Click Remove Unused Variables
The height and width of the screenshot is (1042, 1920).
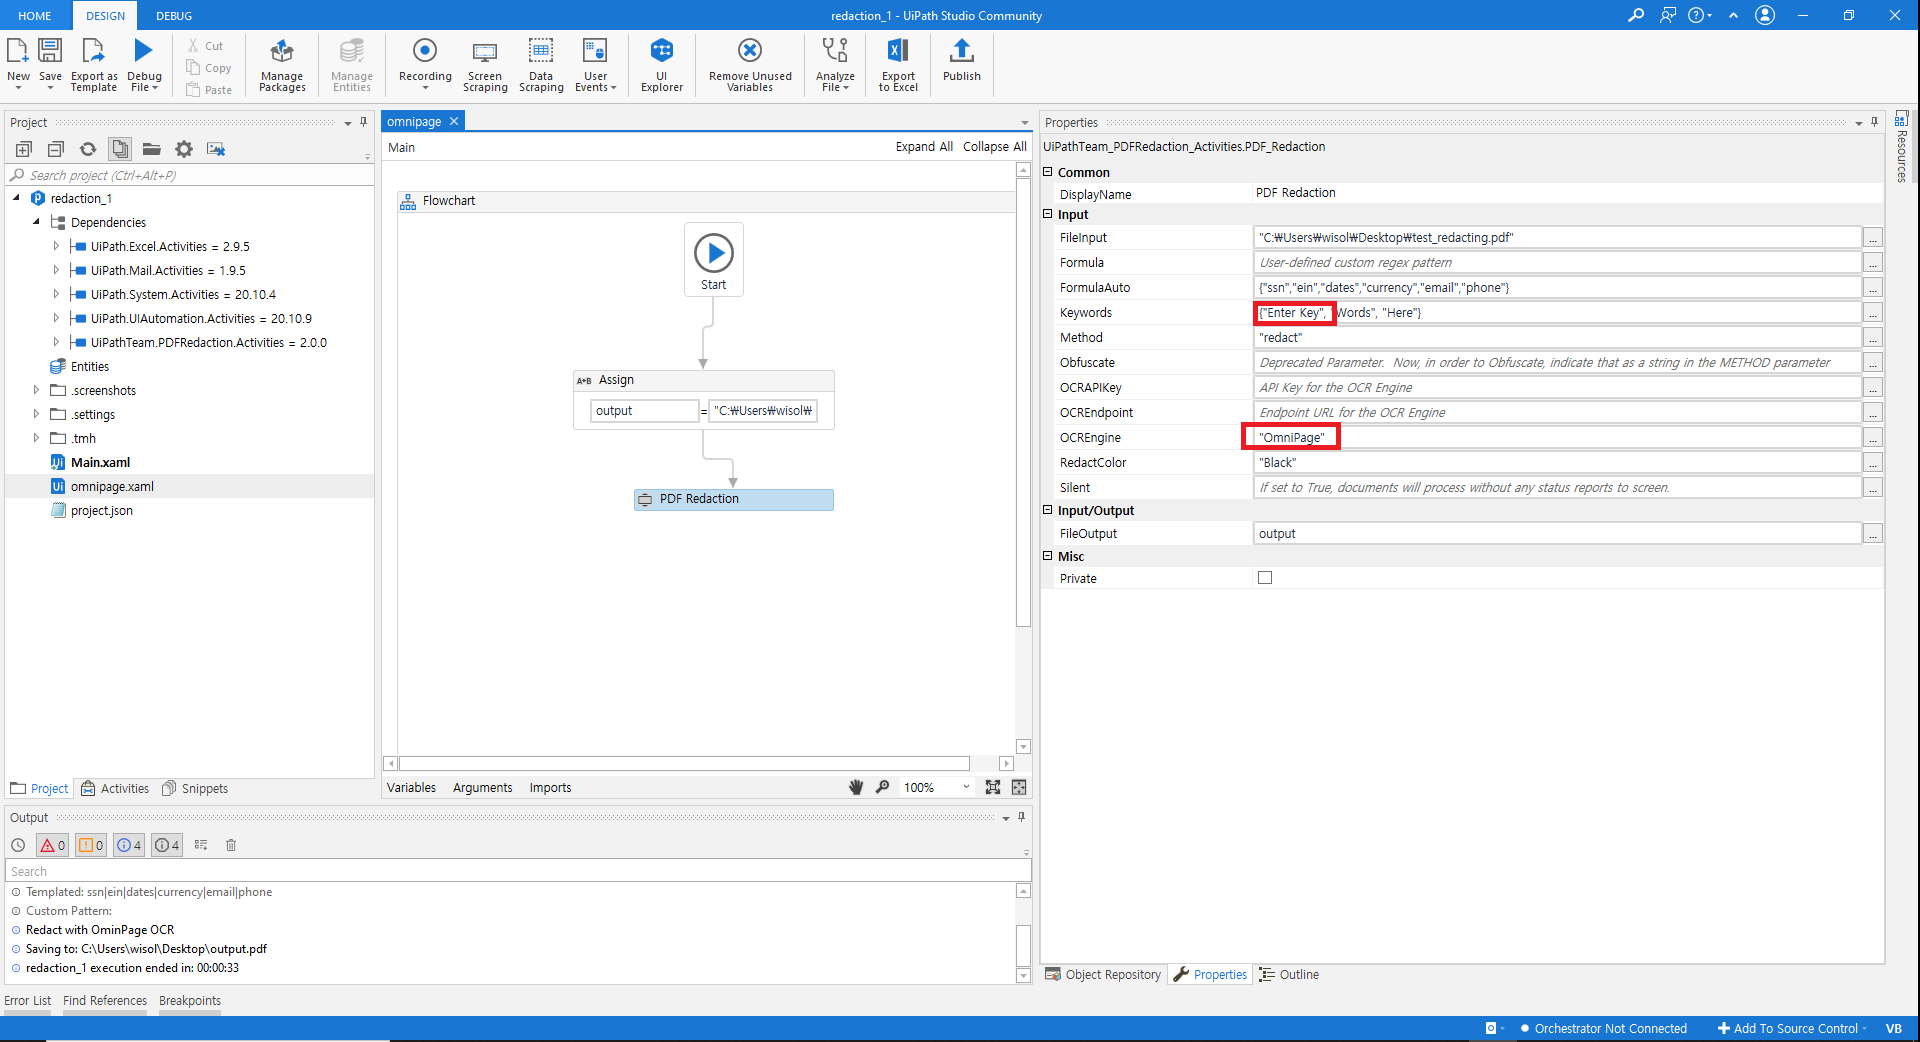[x=750, y=64]
